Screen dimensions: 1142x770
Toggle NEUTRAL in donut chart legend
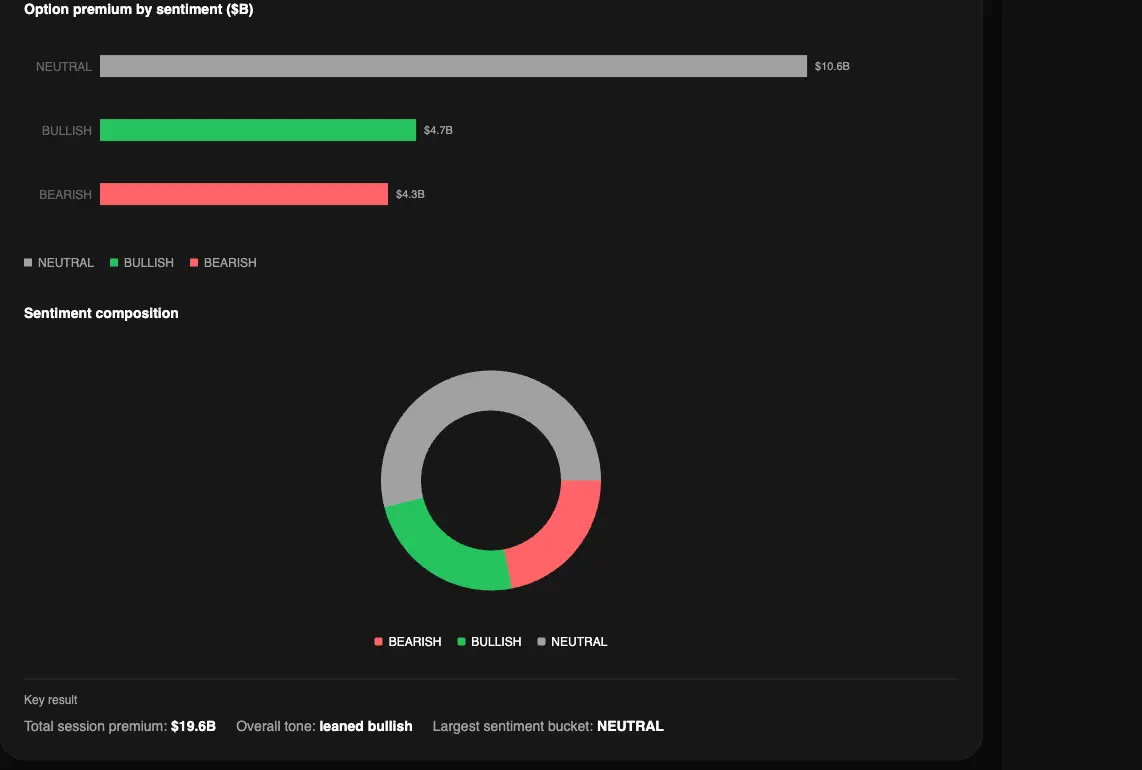tap(572, 642)
